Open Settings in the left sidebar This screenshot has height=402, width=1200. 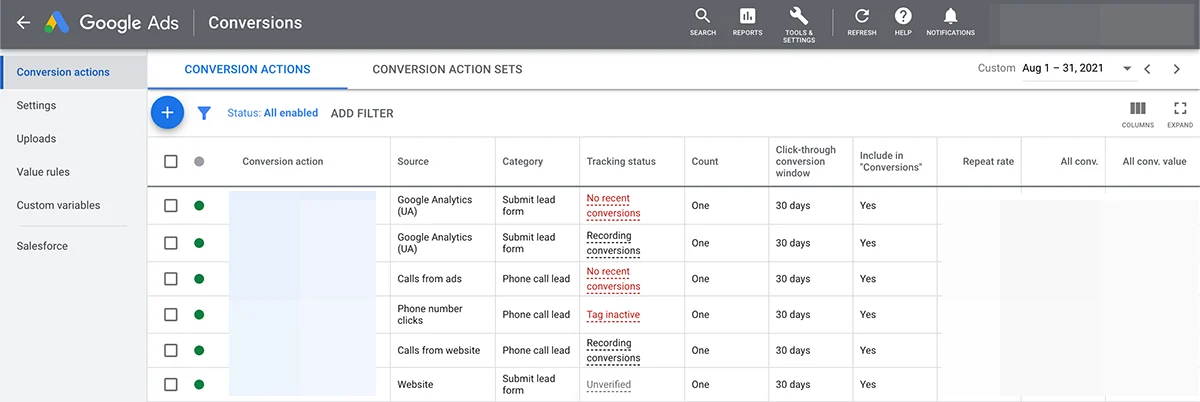point(36,106)
